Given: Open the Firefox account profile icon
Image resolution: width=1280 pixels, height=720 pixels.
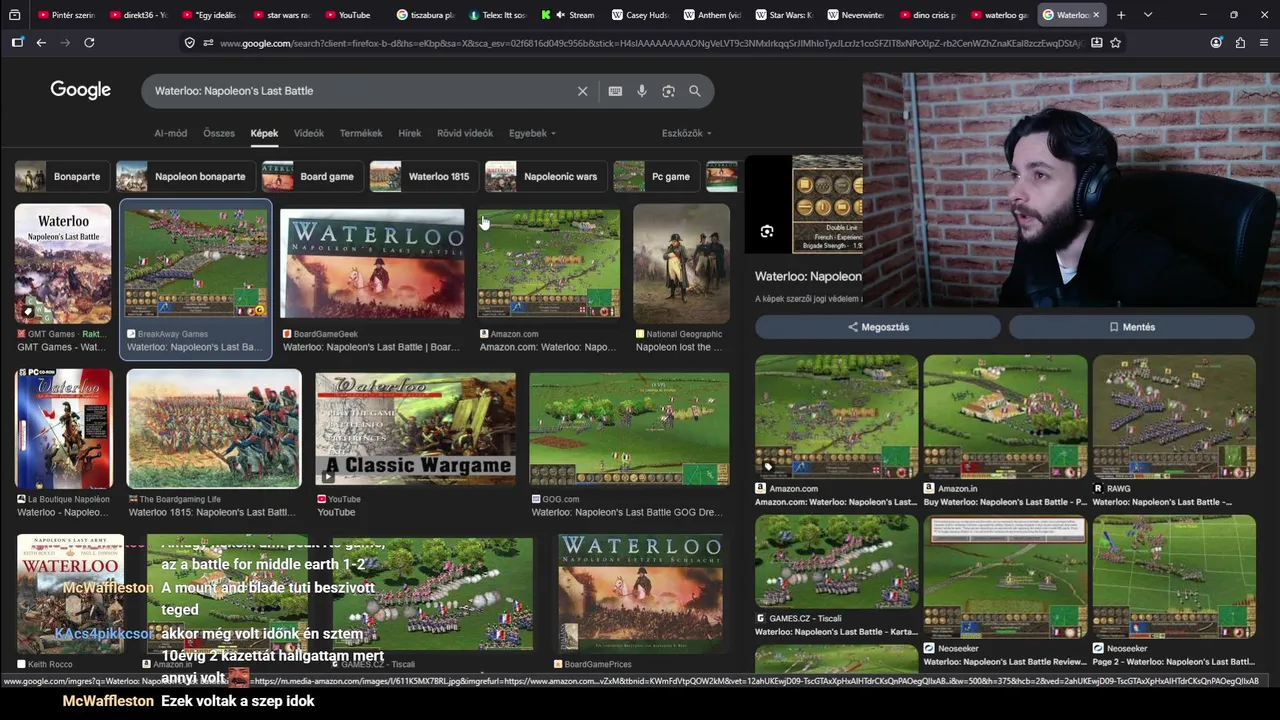Looking at the screenshot, I should point(1216,43).
